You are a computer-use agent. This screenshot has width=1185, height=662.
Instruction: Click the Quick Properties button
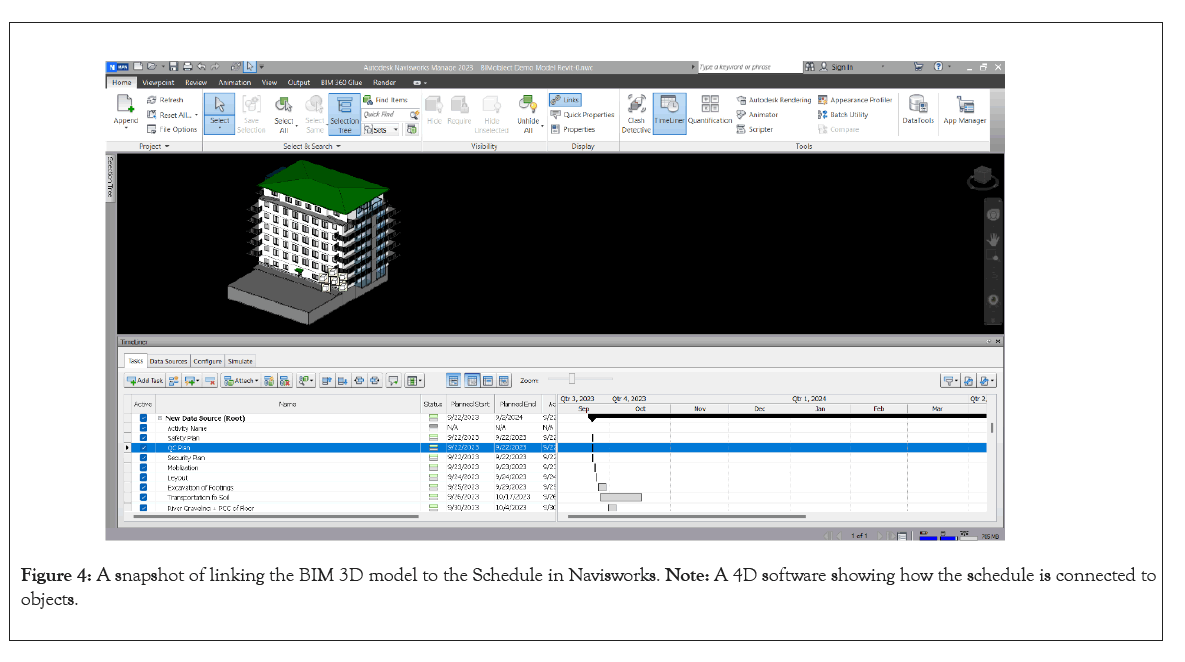[583, 115]
